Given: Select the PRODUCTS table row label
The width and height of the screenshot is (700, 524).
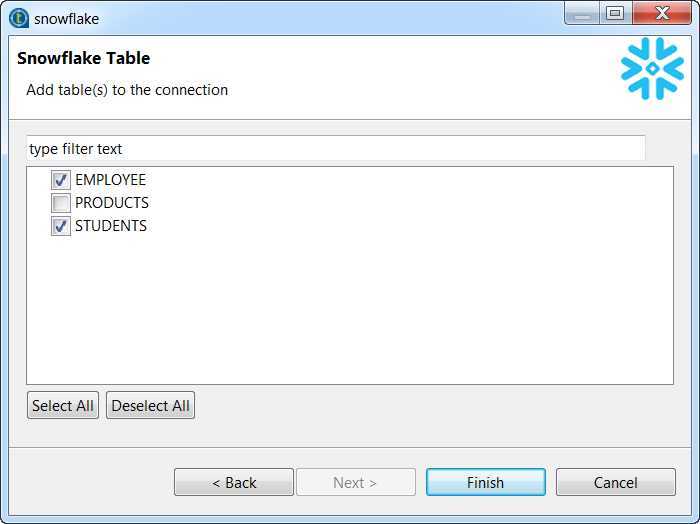Looking at the screenshot, I should pos(112,203).
